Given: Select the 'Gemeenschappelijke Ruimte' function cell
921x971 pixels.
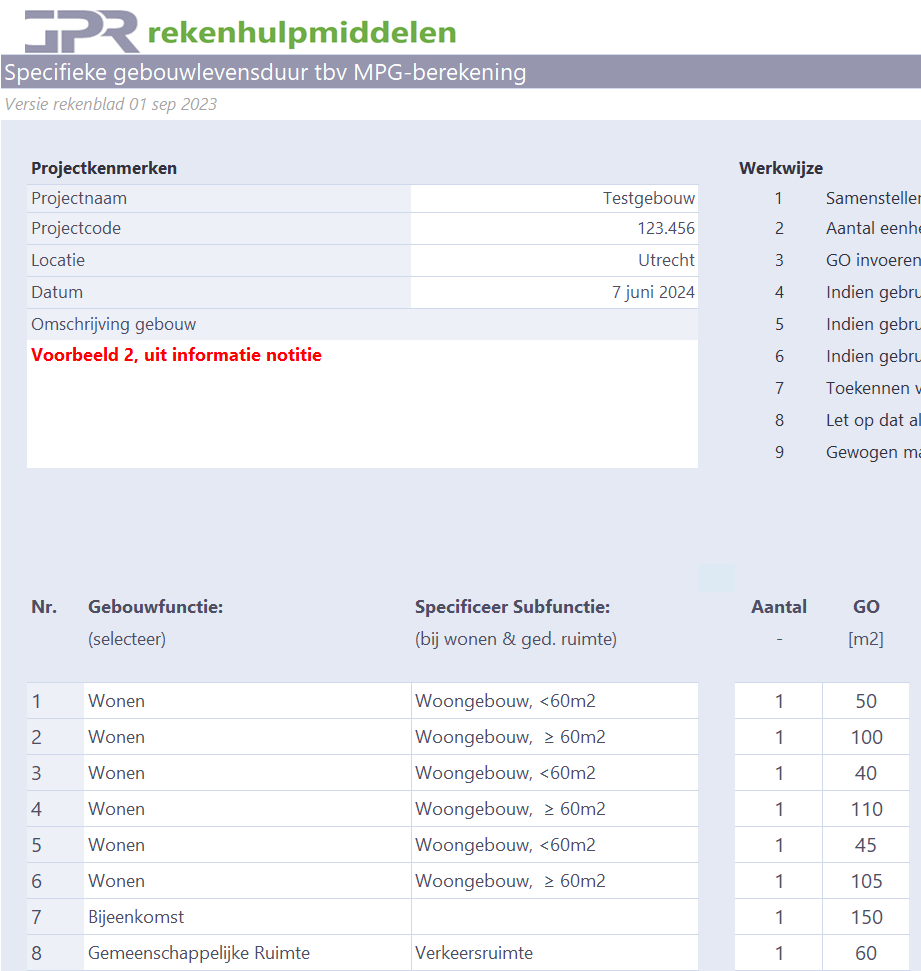Looking at the screenshot, I should tap(247, 952).
